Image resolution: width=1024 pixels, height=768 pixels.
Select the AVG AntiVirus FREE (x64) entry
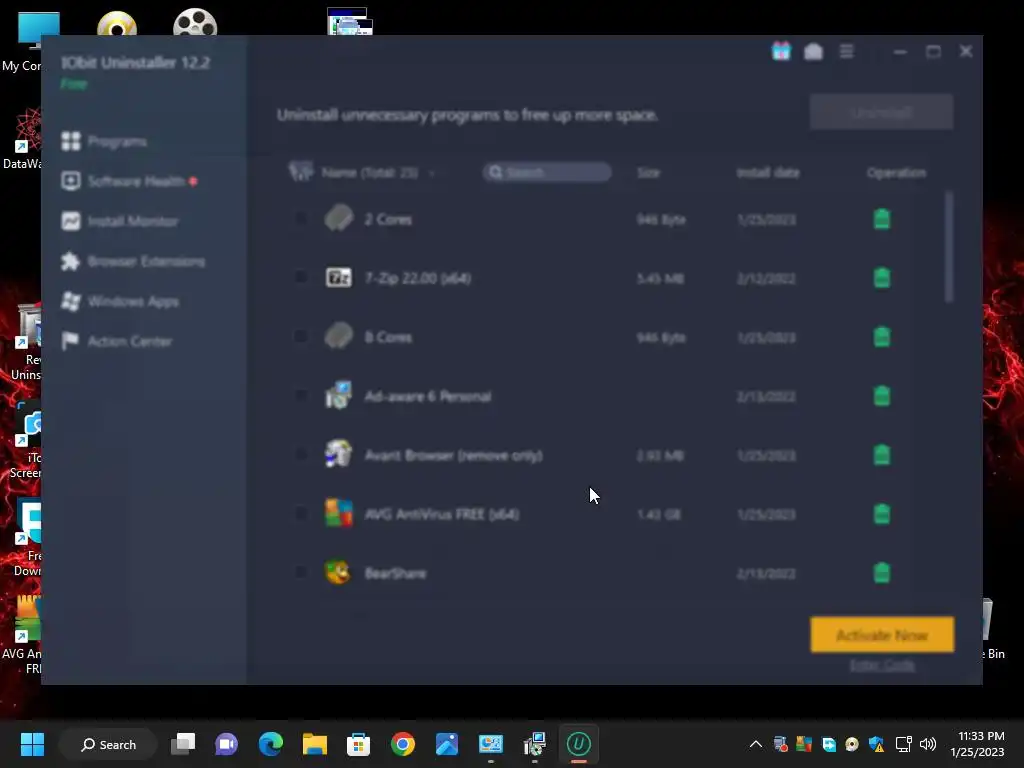pyautogui.click(x=441, y=515)
